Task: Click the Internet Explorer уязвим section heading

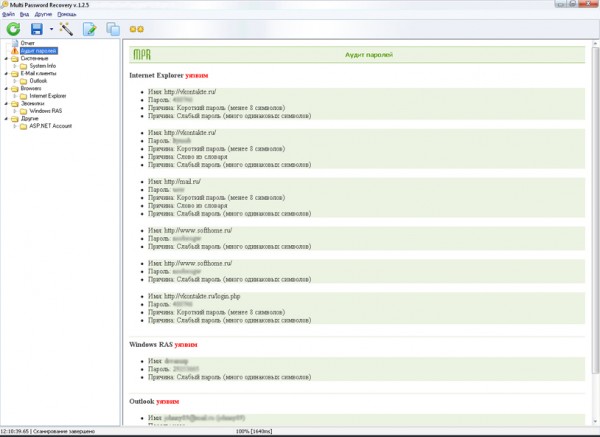Action: [169, 75]
